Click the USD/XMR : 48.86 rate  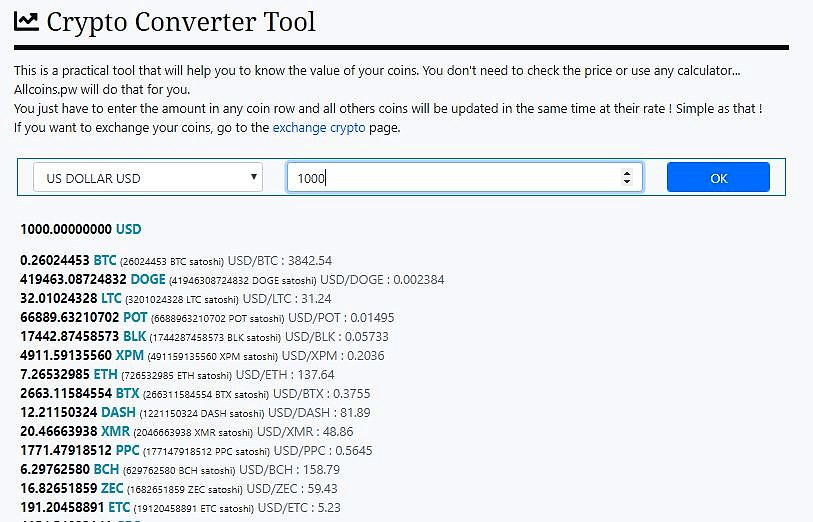pyautogui.click(x=305, y=432)
